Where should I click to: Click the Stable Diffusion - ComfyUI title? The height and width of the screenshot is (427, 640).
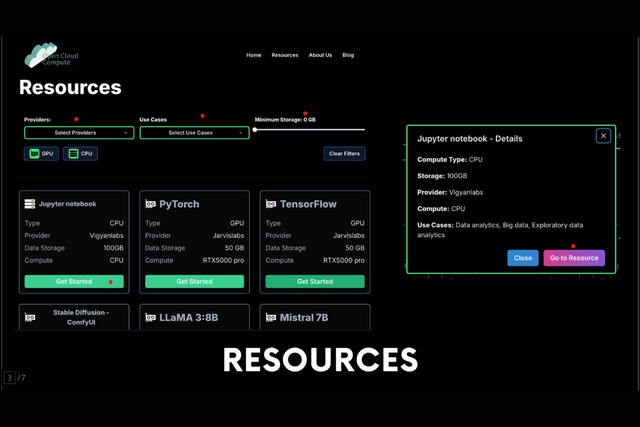coord(81,317)
